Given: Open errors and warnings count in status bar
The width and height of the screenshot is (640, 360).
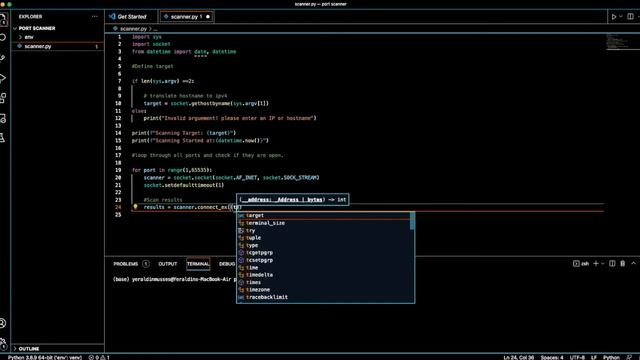Looking at the screenshot, I should [x=99, y=357].
